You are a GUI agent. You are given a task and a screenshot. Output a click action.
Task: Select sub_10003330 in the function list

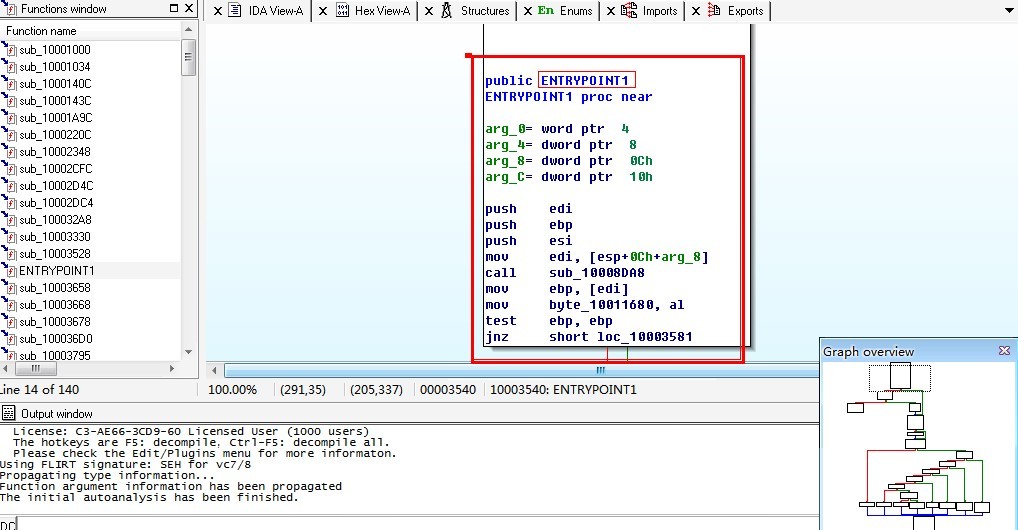(55, 236)
